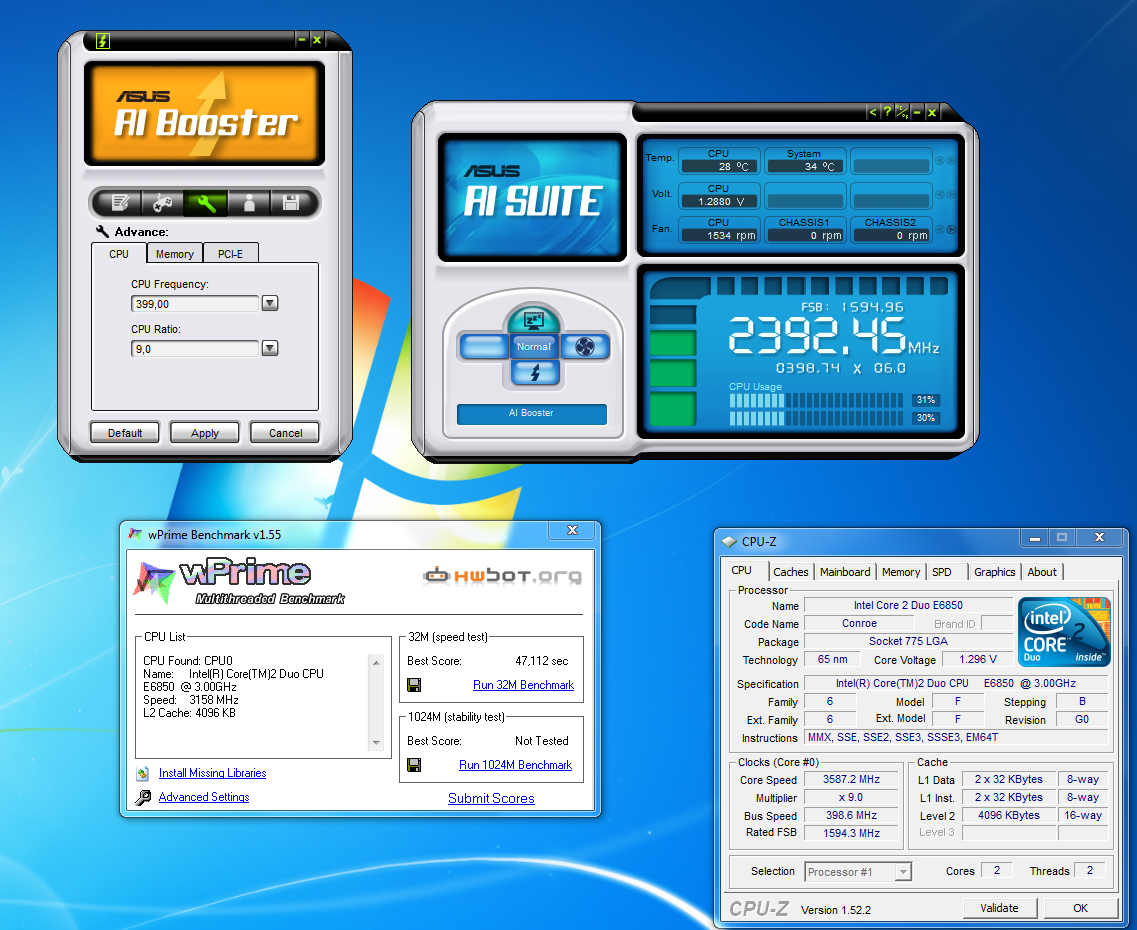This screenshot has height=930, width=1137.
Task: Click previous arrow on Volt. sensor row
Action: (940, 194)
